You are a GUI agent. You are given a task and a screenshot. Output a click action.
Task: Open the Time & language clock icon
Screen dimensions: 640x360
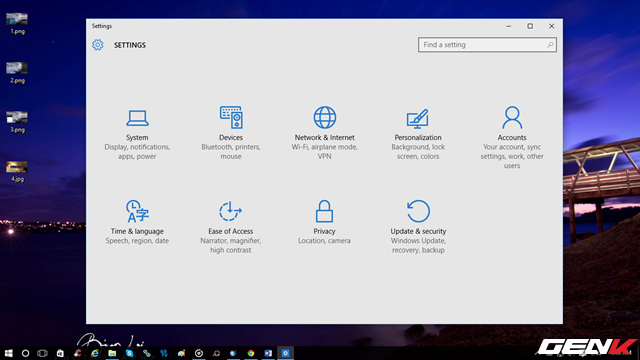click(x=137, y=211)
